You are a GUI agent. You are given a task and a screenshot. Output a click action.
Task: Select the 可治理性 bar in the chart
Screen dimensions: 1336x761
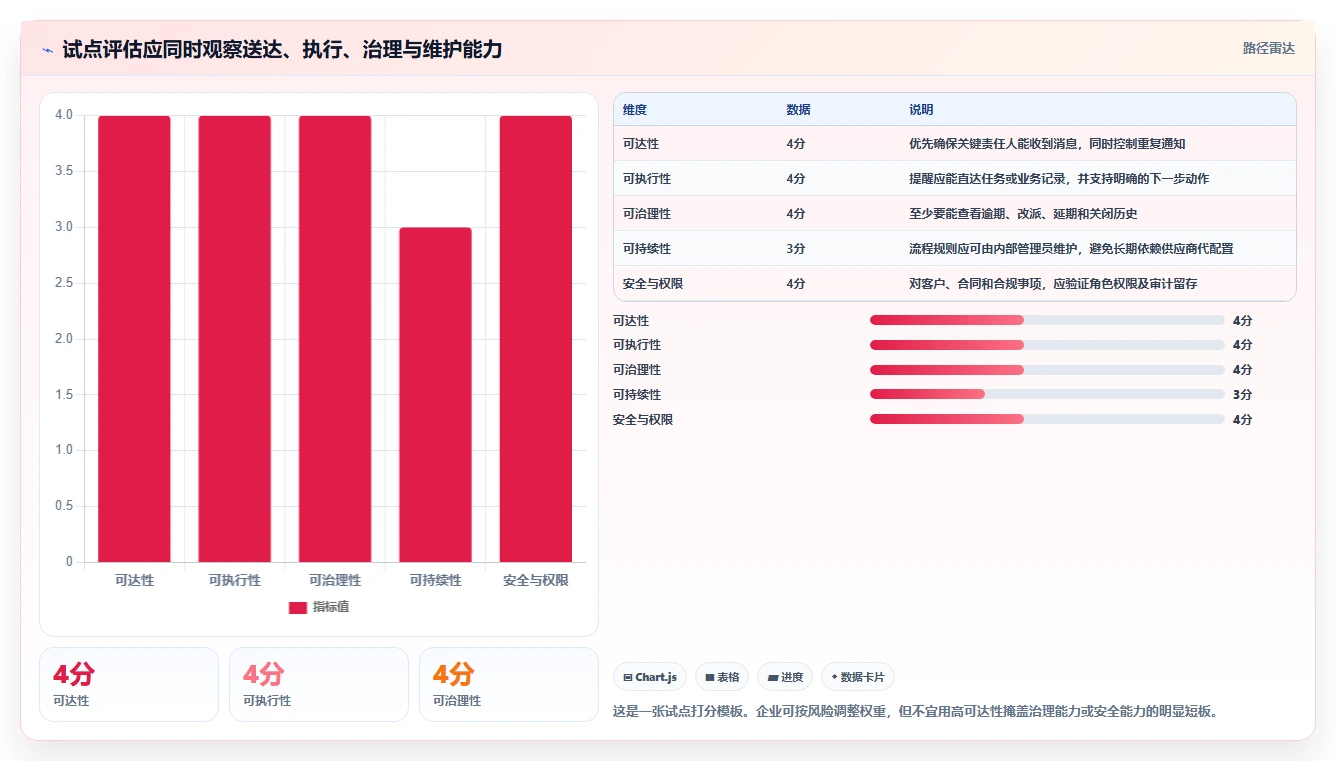tap(335, 339)
